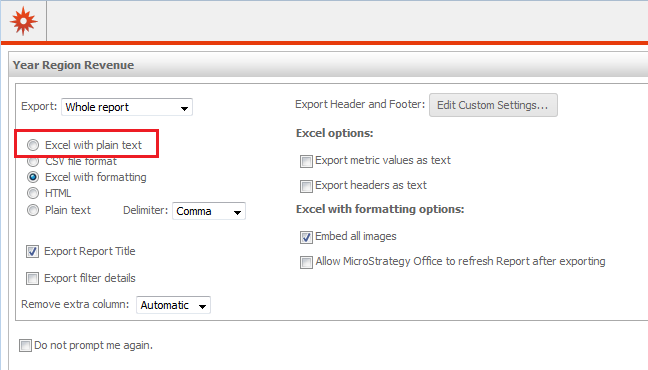Click Export Header and Footer label
The width and height of the screenshot is (648, 370).
360,104
